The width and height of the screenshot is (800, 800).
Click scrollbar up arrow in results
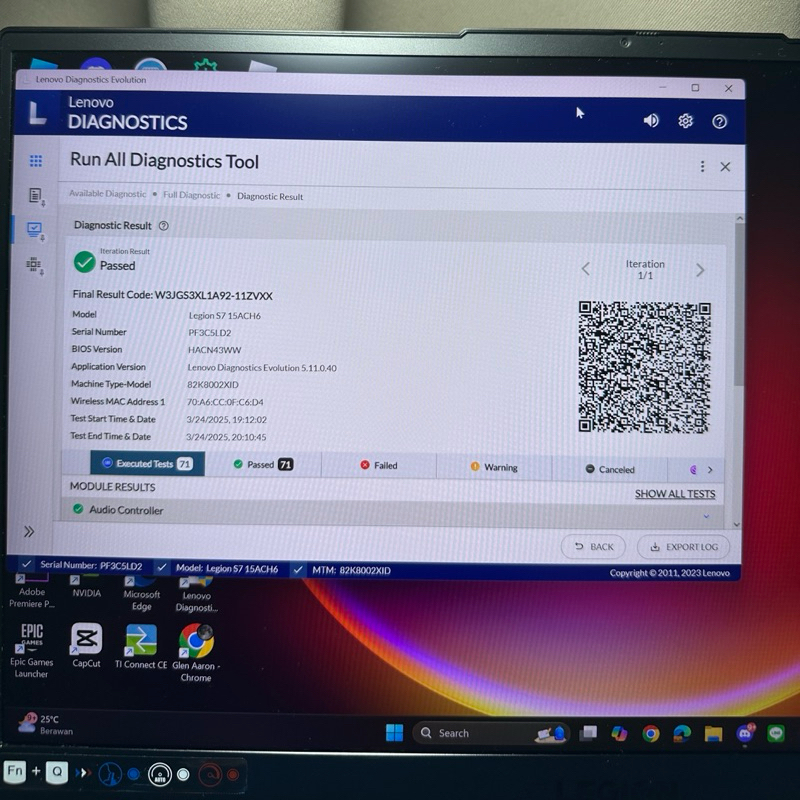[739, 218]
